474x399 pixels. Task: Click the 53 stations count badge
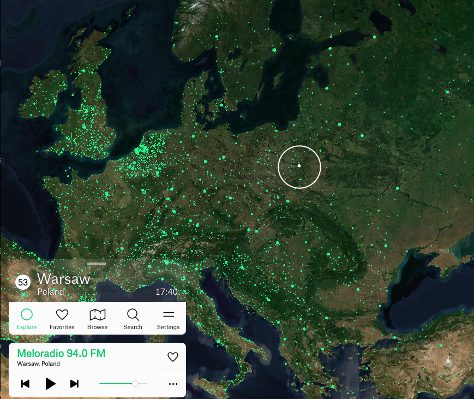23,283
